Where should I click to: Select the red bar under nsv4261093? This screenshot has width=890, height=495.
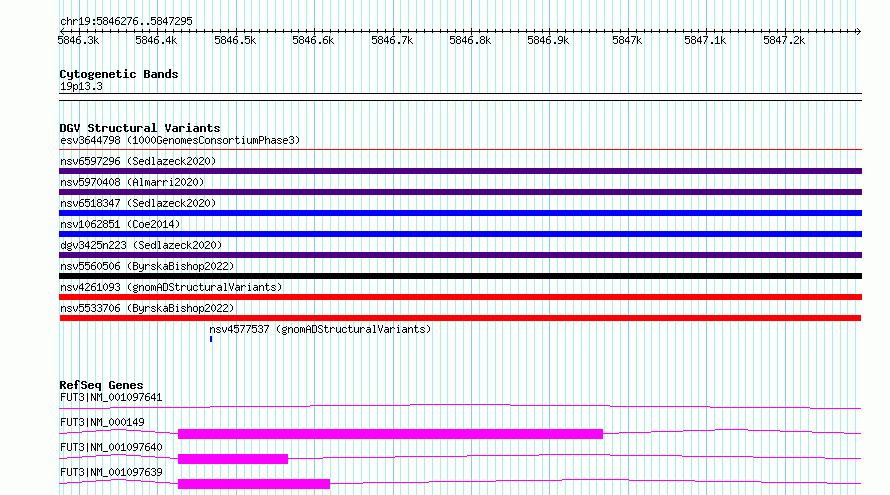pyautogui.click(x=460, y=297)
